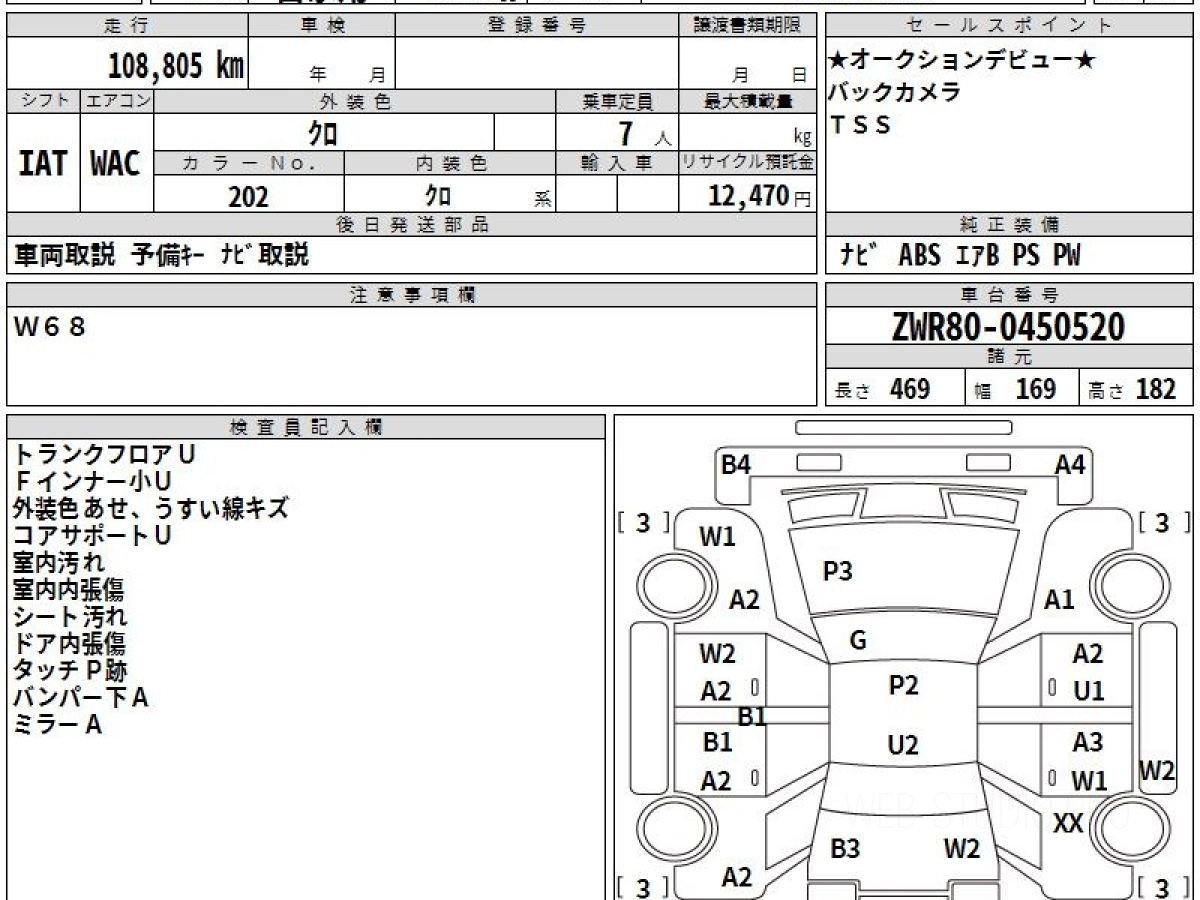Click the 輸入車 header
The height and width of the screenshot is (900, 1200).
click(x=617, y=164)
